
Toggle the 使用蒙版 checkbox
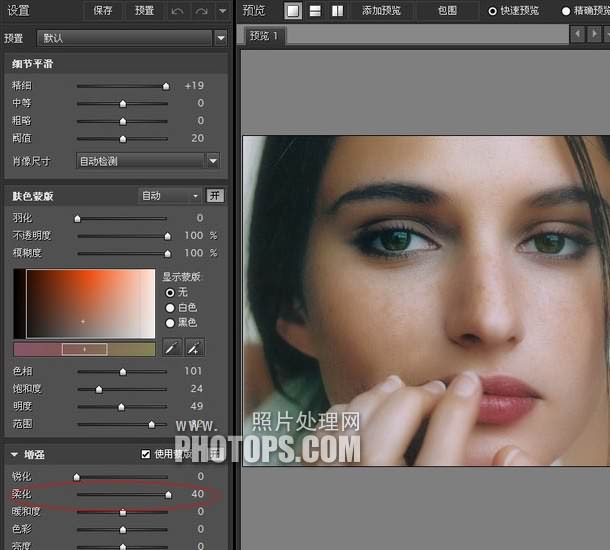(146, 454)
